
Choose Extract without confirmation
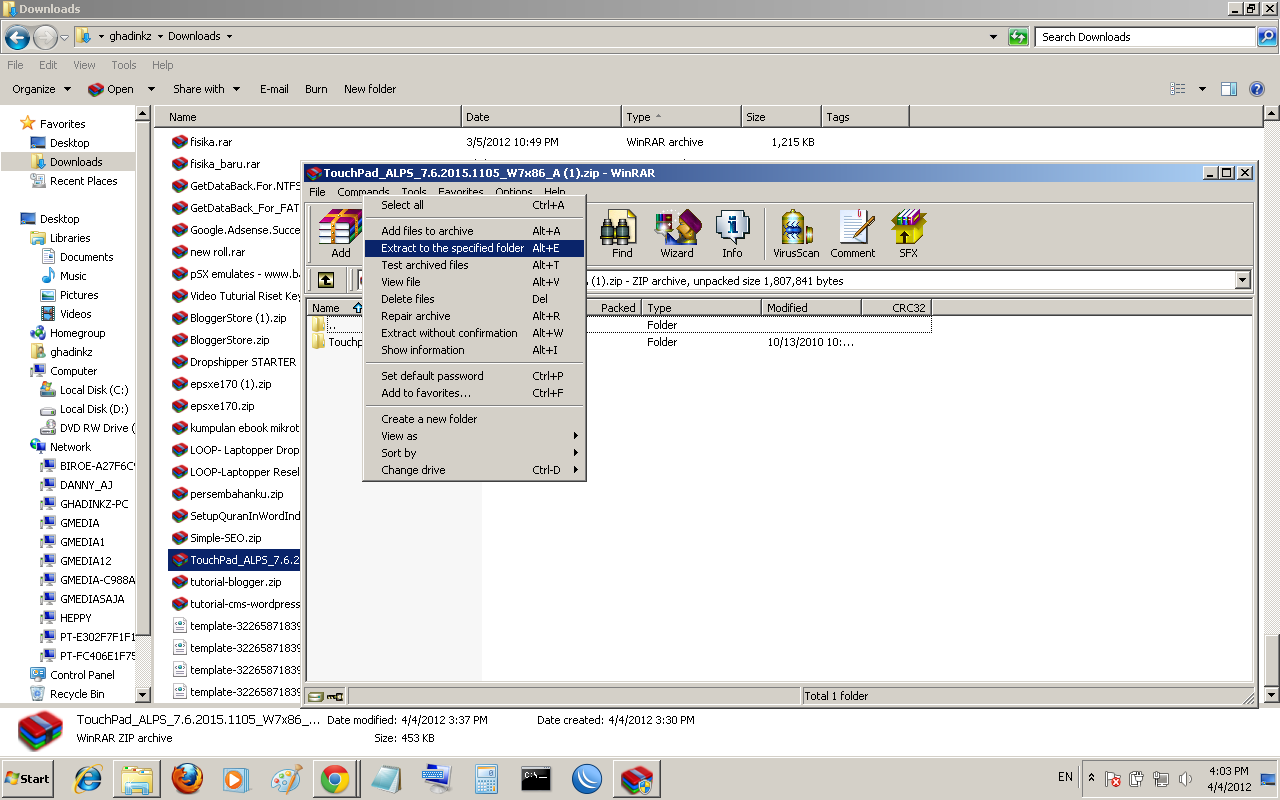coord(474,333)
